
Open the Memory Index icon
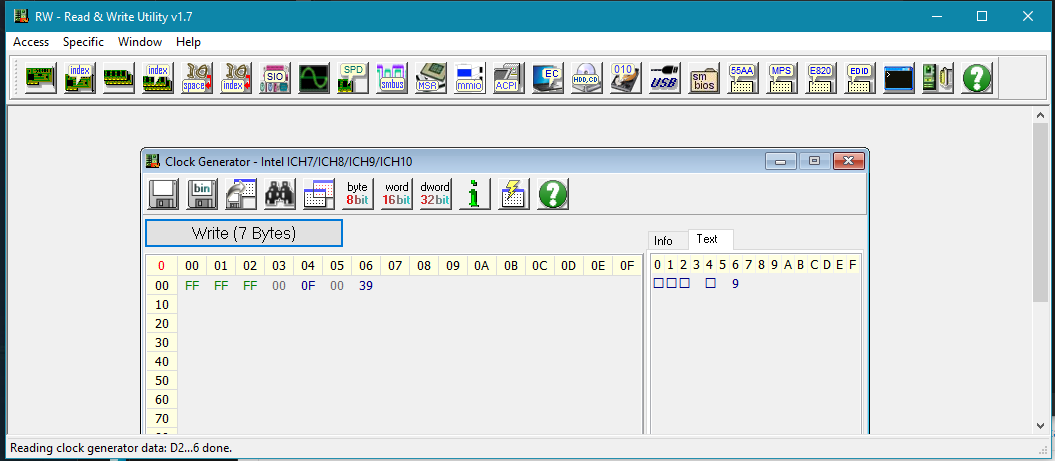(158, 78)
